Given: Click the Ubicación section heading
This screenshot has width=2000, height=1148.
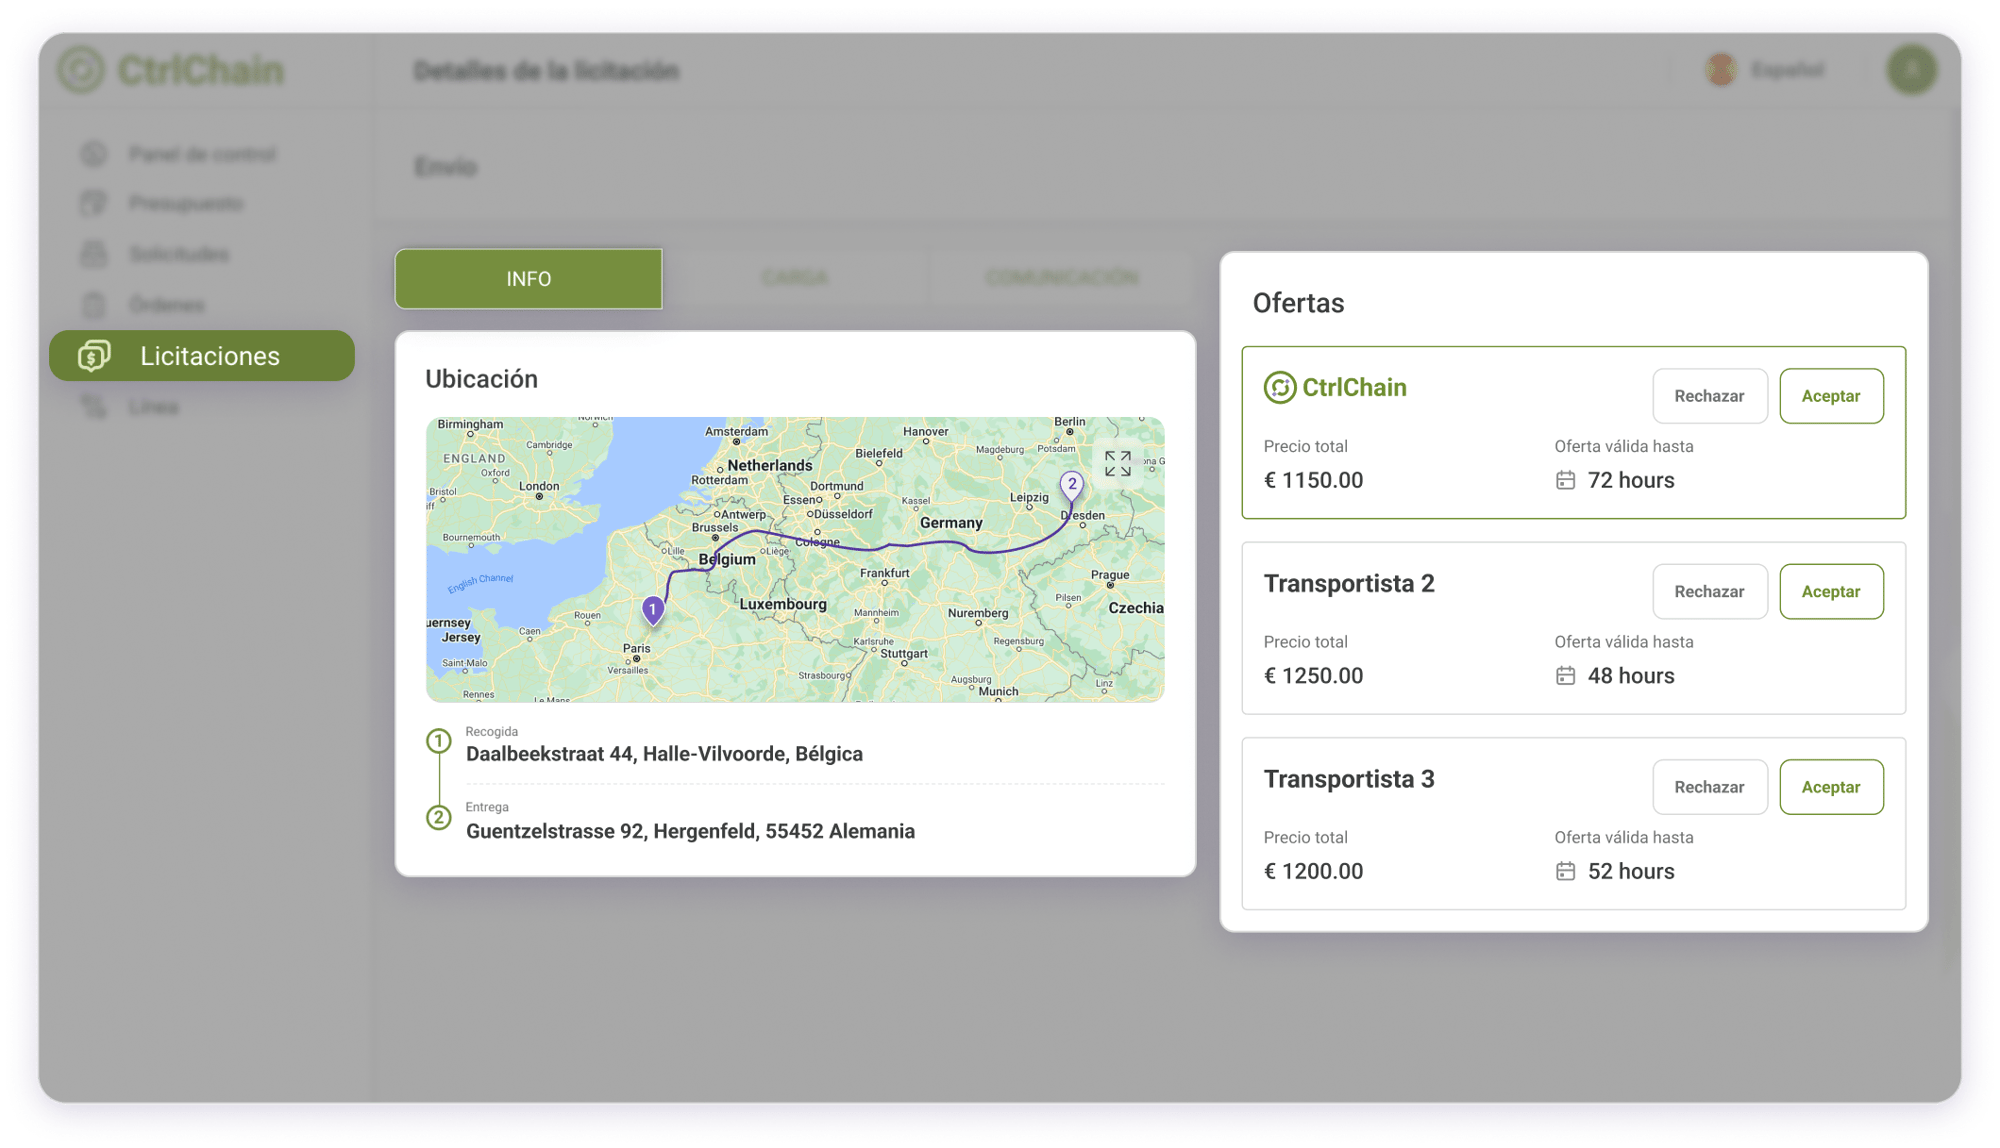Looking at the screenshot, I should (x=481, y=379).
